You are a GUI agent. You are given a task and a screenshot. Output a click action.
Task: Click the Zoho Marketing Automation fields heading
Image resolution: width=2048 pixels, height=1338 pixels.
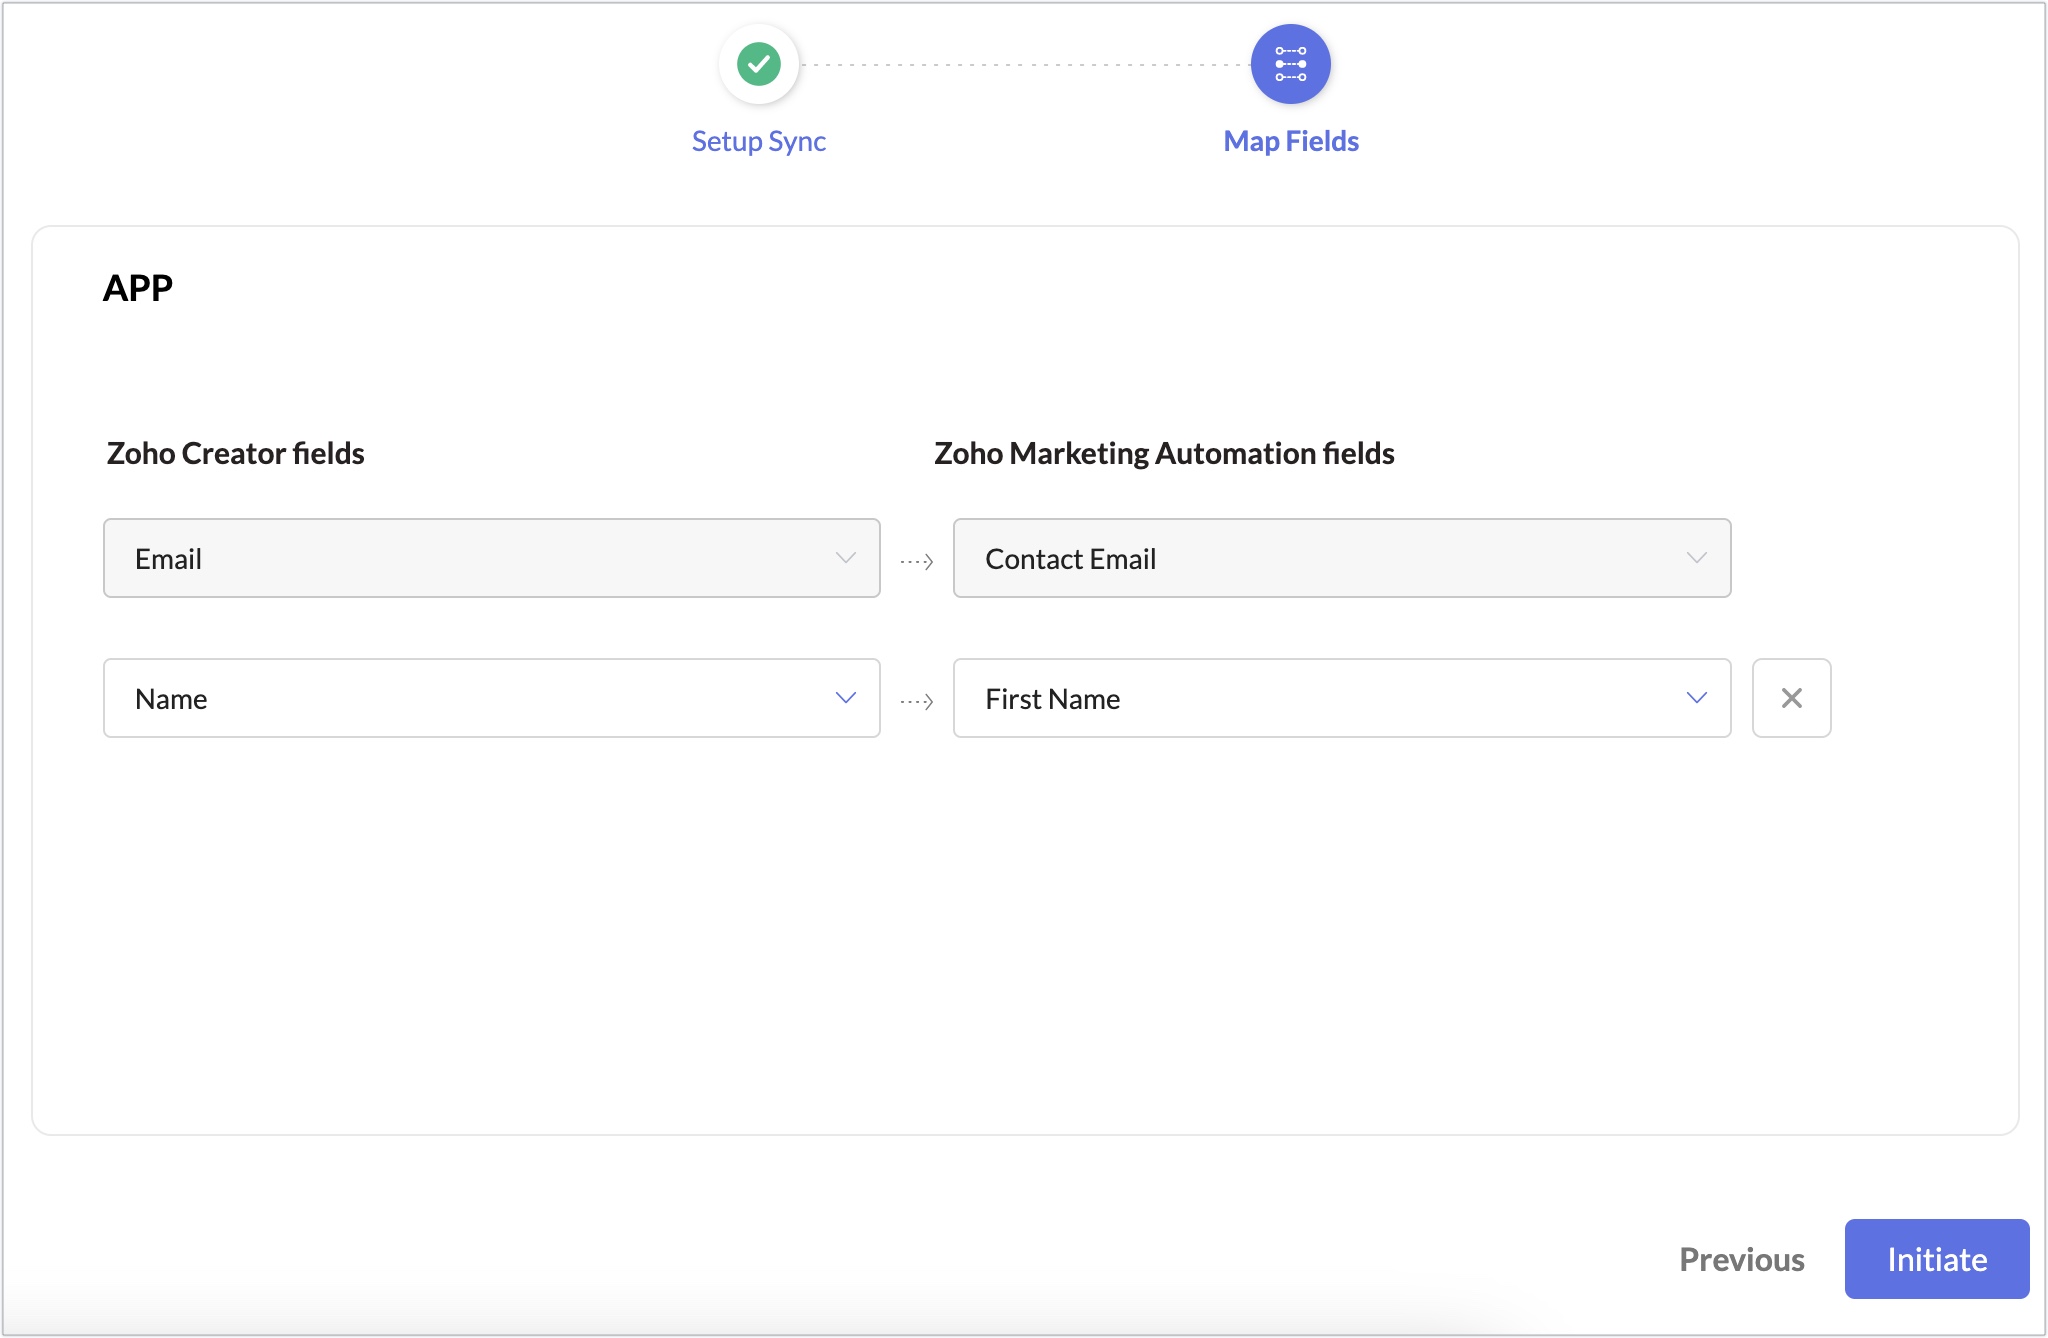click(1164, 453)
